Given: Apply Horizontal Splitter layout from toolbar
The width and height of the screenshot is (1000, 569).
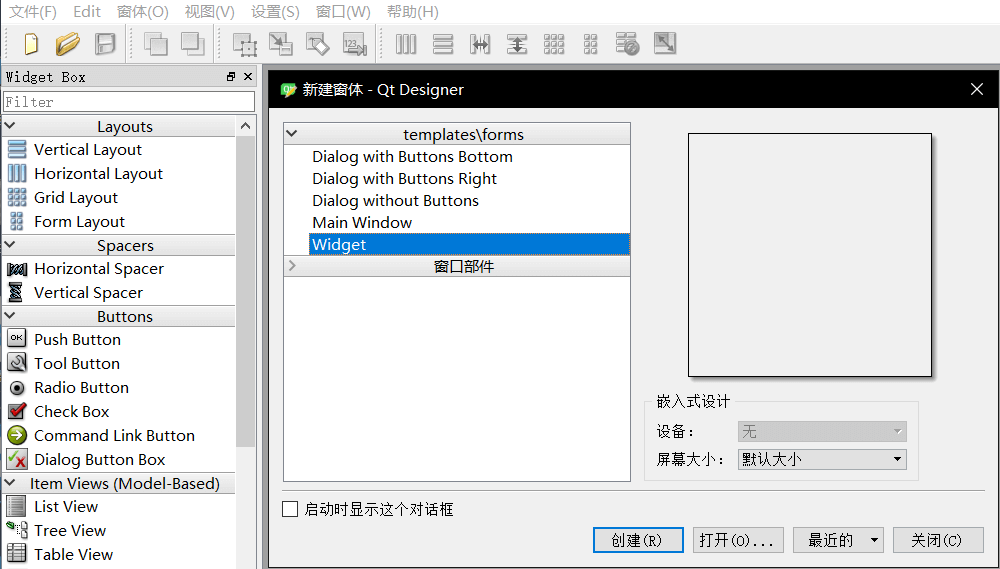Looking at the screenshot, I should coord(480,44).
